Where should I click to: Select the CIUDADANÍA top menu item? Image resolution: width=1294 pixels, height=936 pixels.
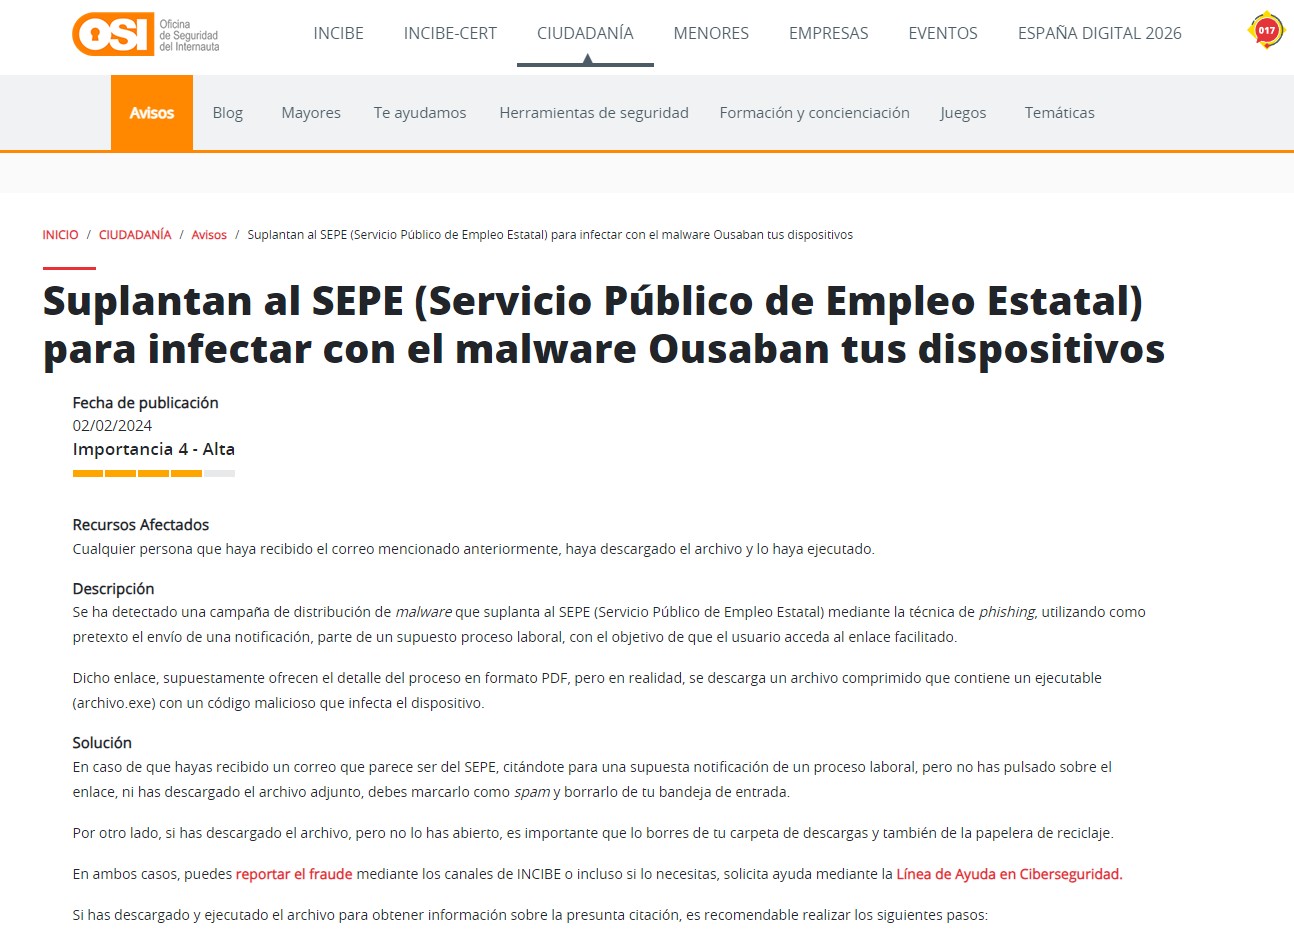pyautogui.click(x=585, y=33)
